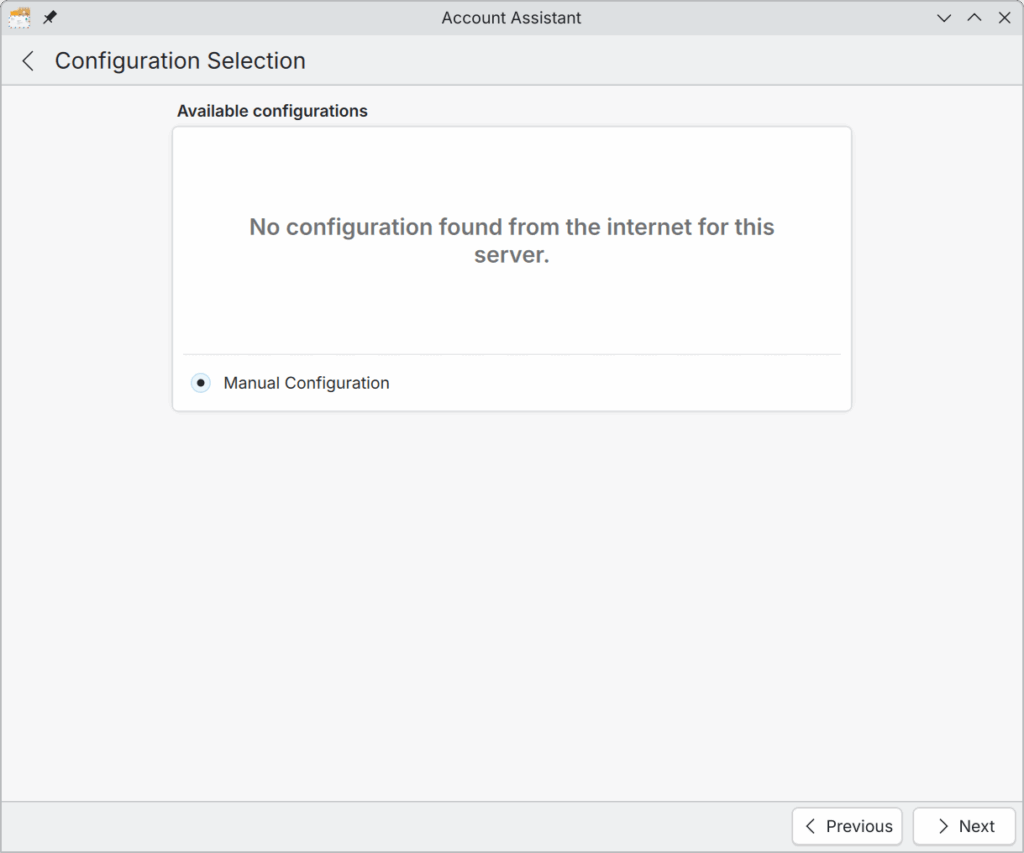The image size is (1024, 853).
Task: Click the right chevron icon on Next
Action: [x=943, y=826]
